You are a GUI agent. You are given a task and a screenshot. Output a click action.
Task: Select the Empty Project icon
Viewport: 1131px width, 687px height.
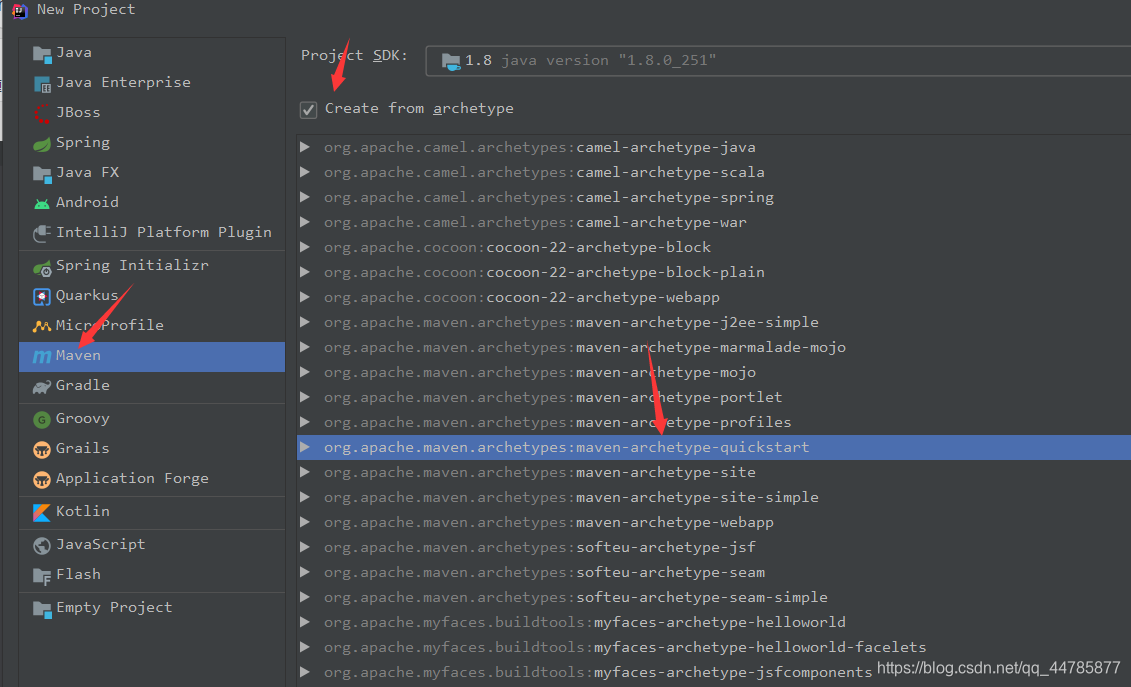coord(42,609)
